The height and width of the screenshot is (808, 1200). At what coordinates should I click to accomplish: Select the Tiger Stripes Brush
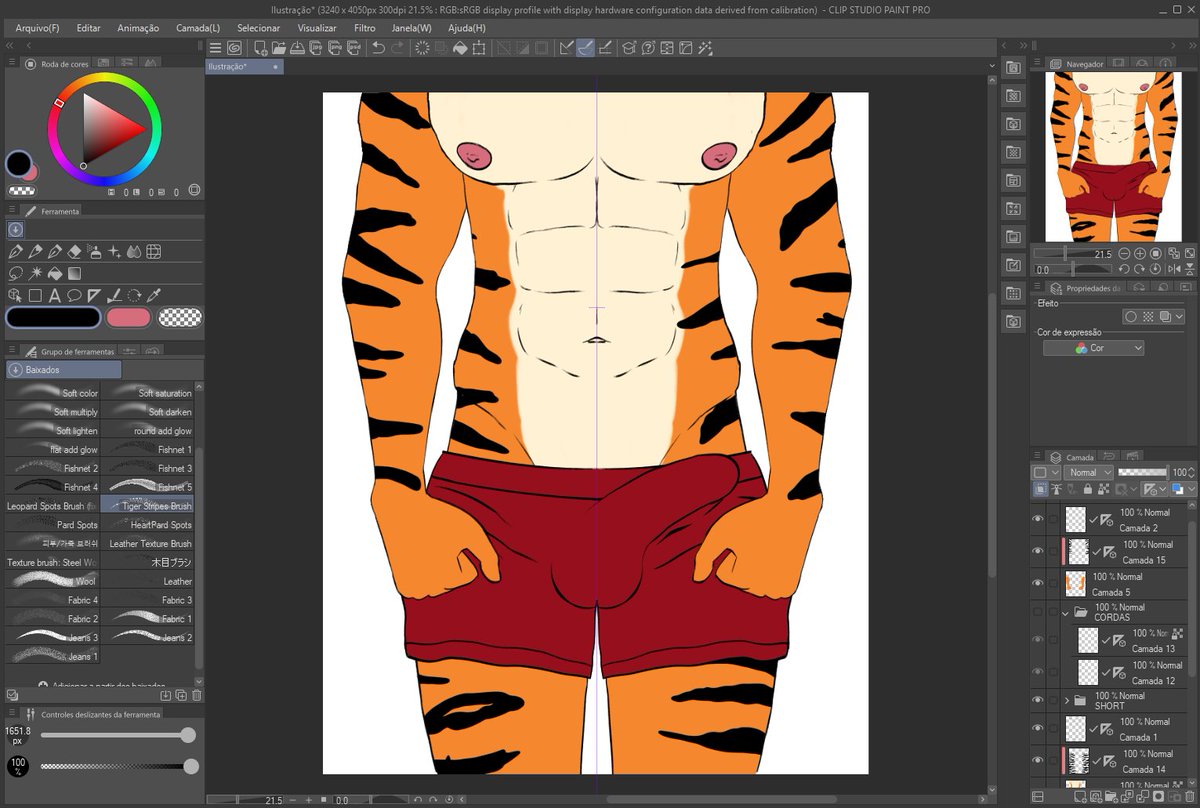click(x=147, y=506)
